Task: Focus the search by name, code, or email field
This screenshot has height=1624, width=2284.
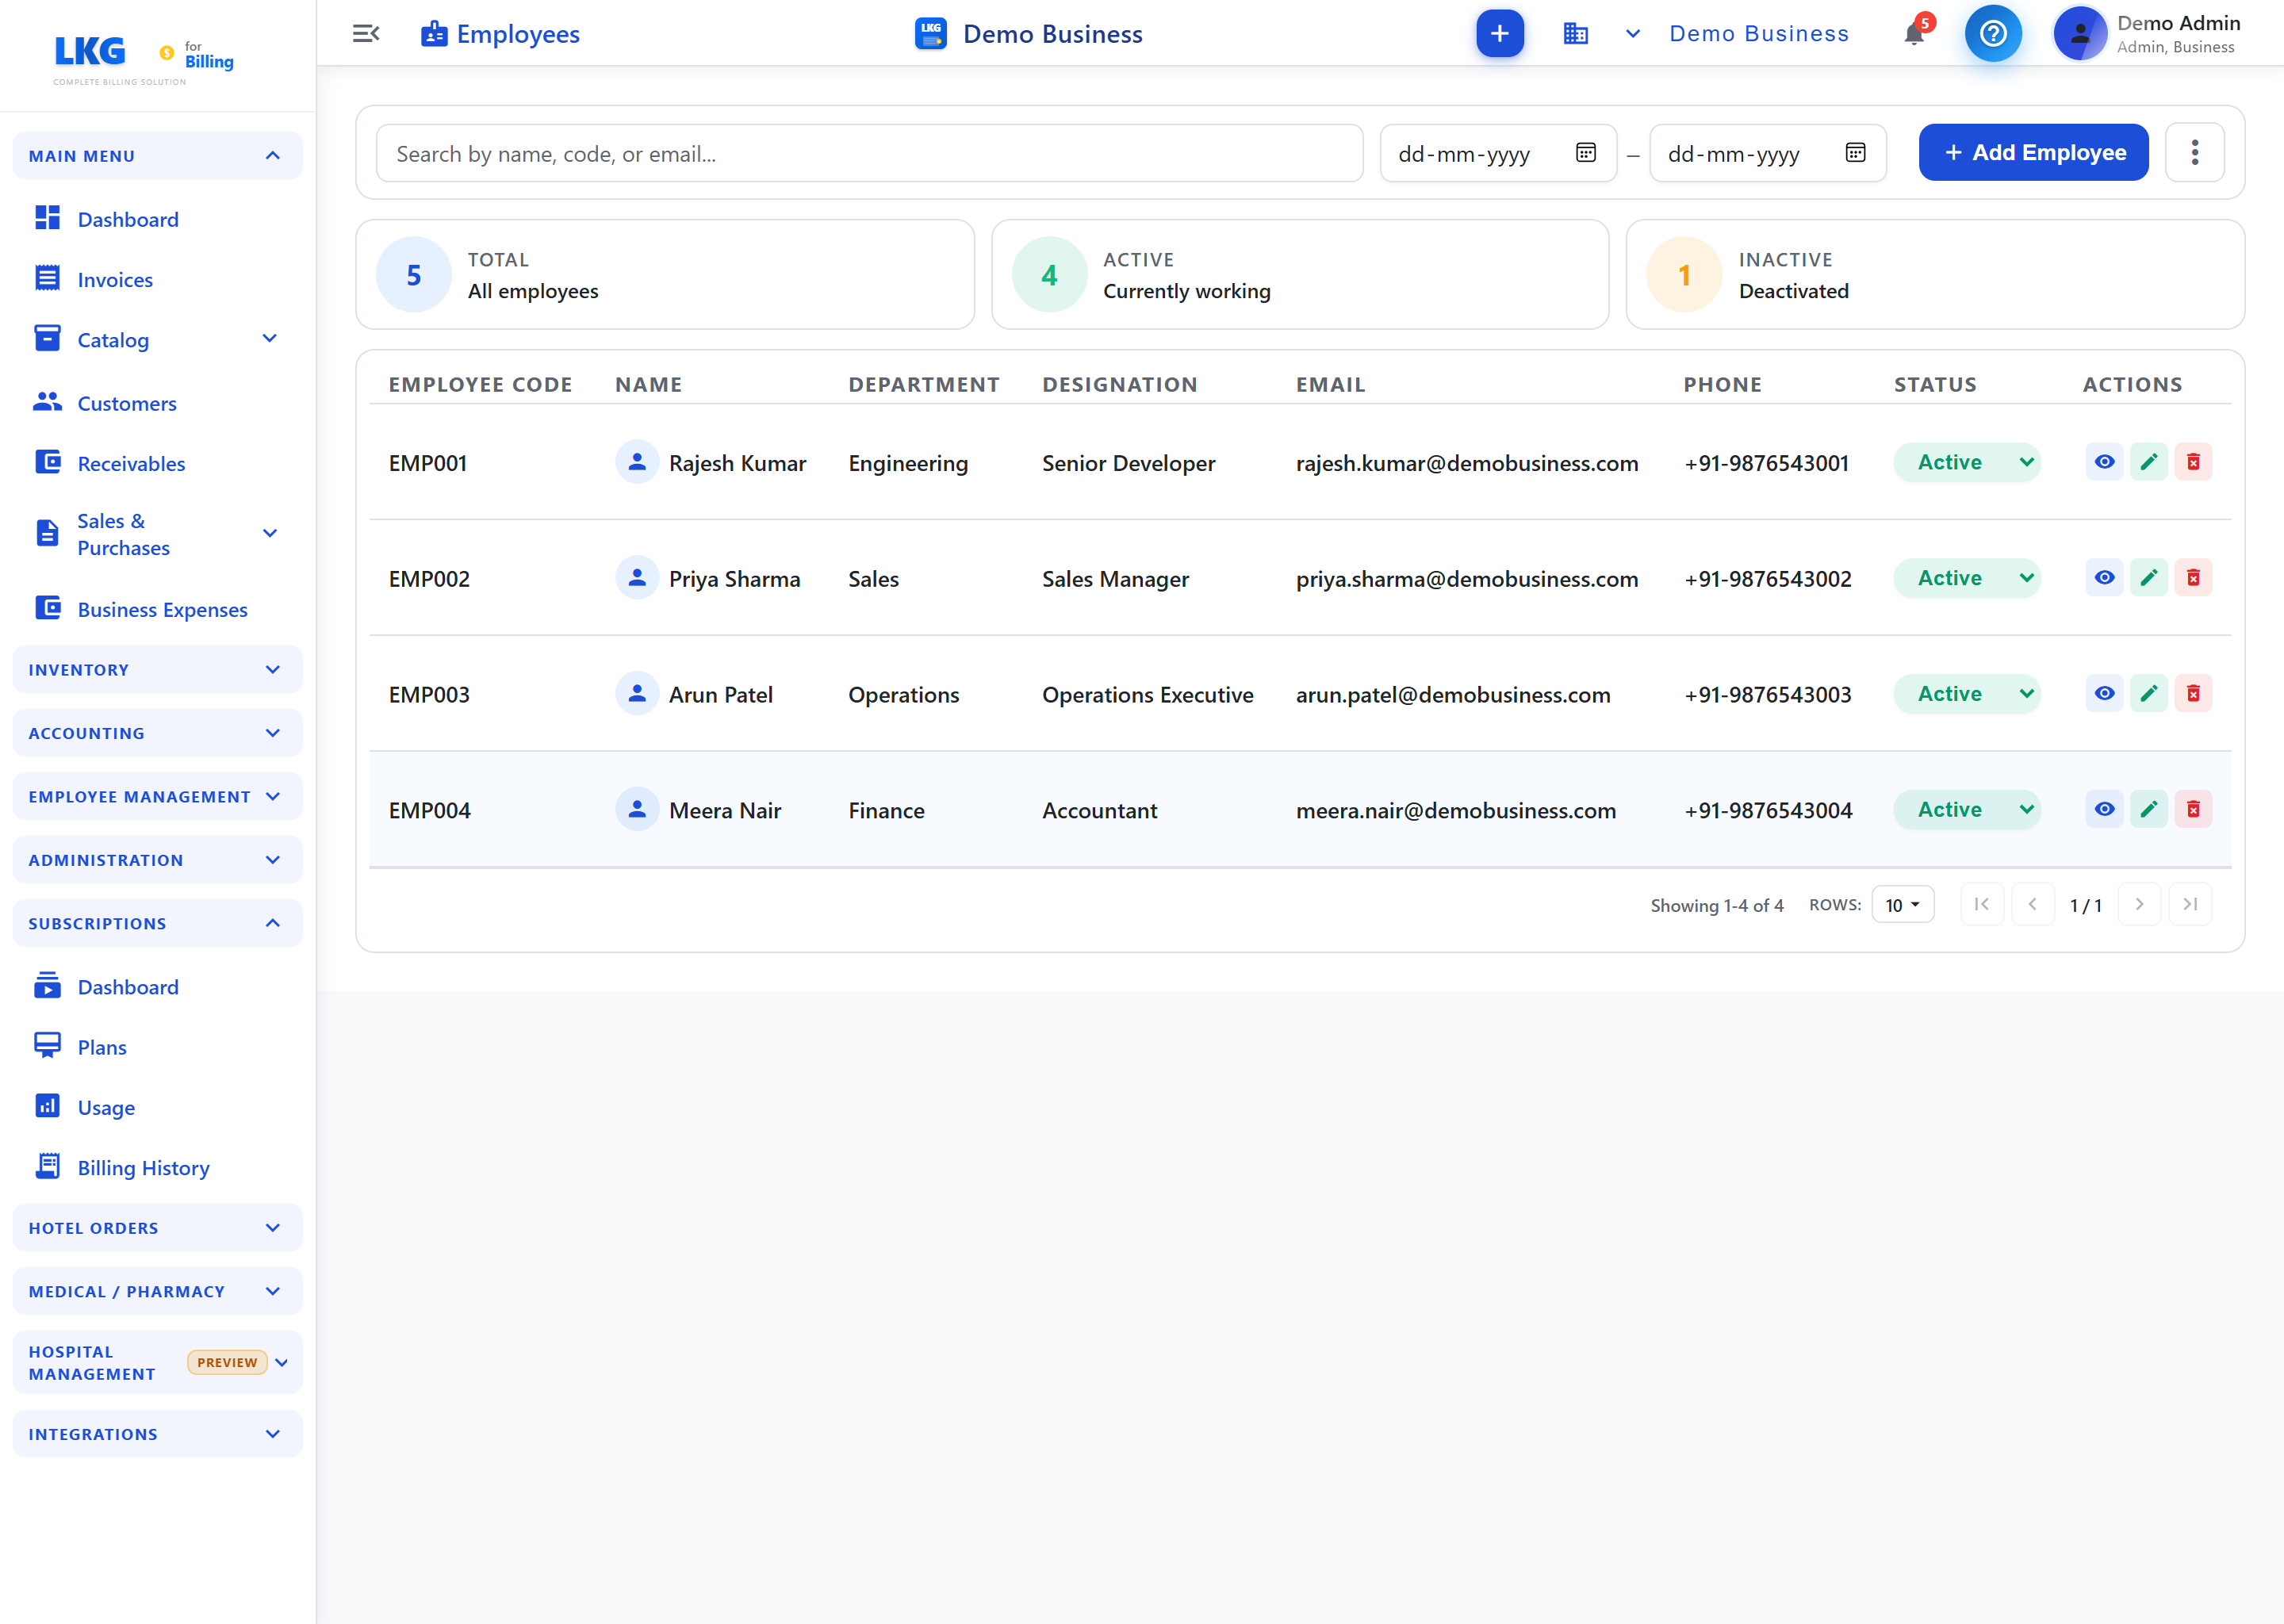Action: pos(869,153)
